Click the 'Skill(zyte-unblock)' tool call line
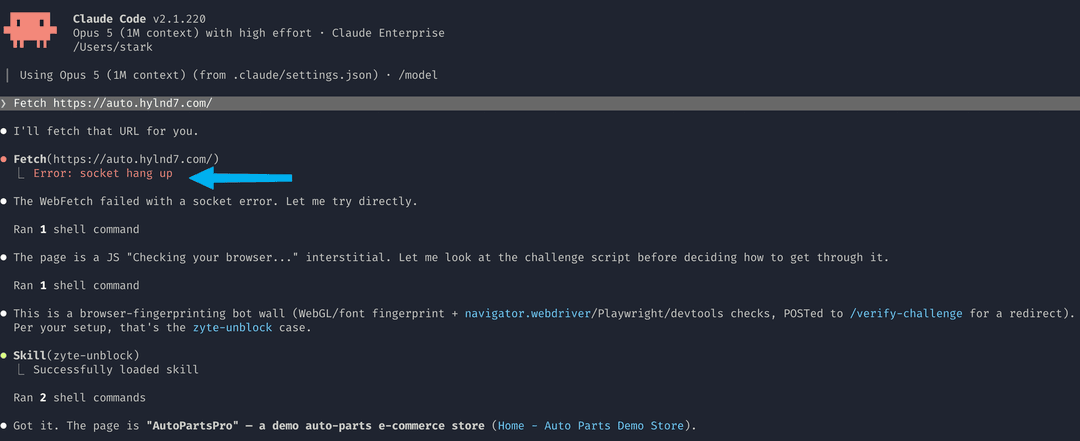Screen dimensions: 1080x441 [76, 356]
